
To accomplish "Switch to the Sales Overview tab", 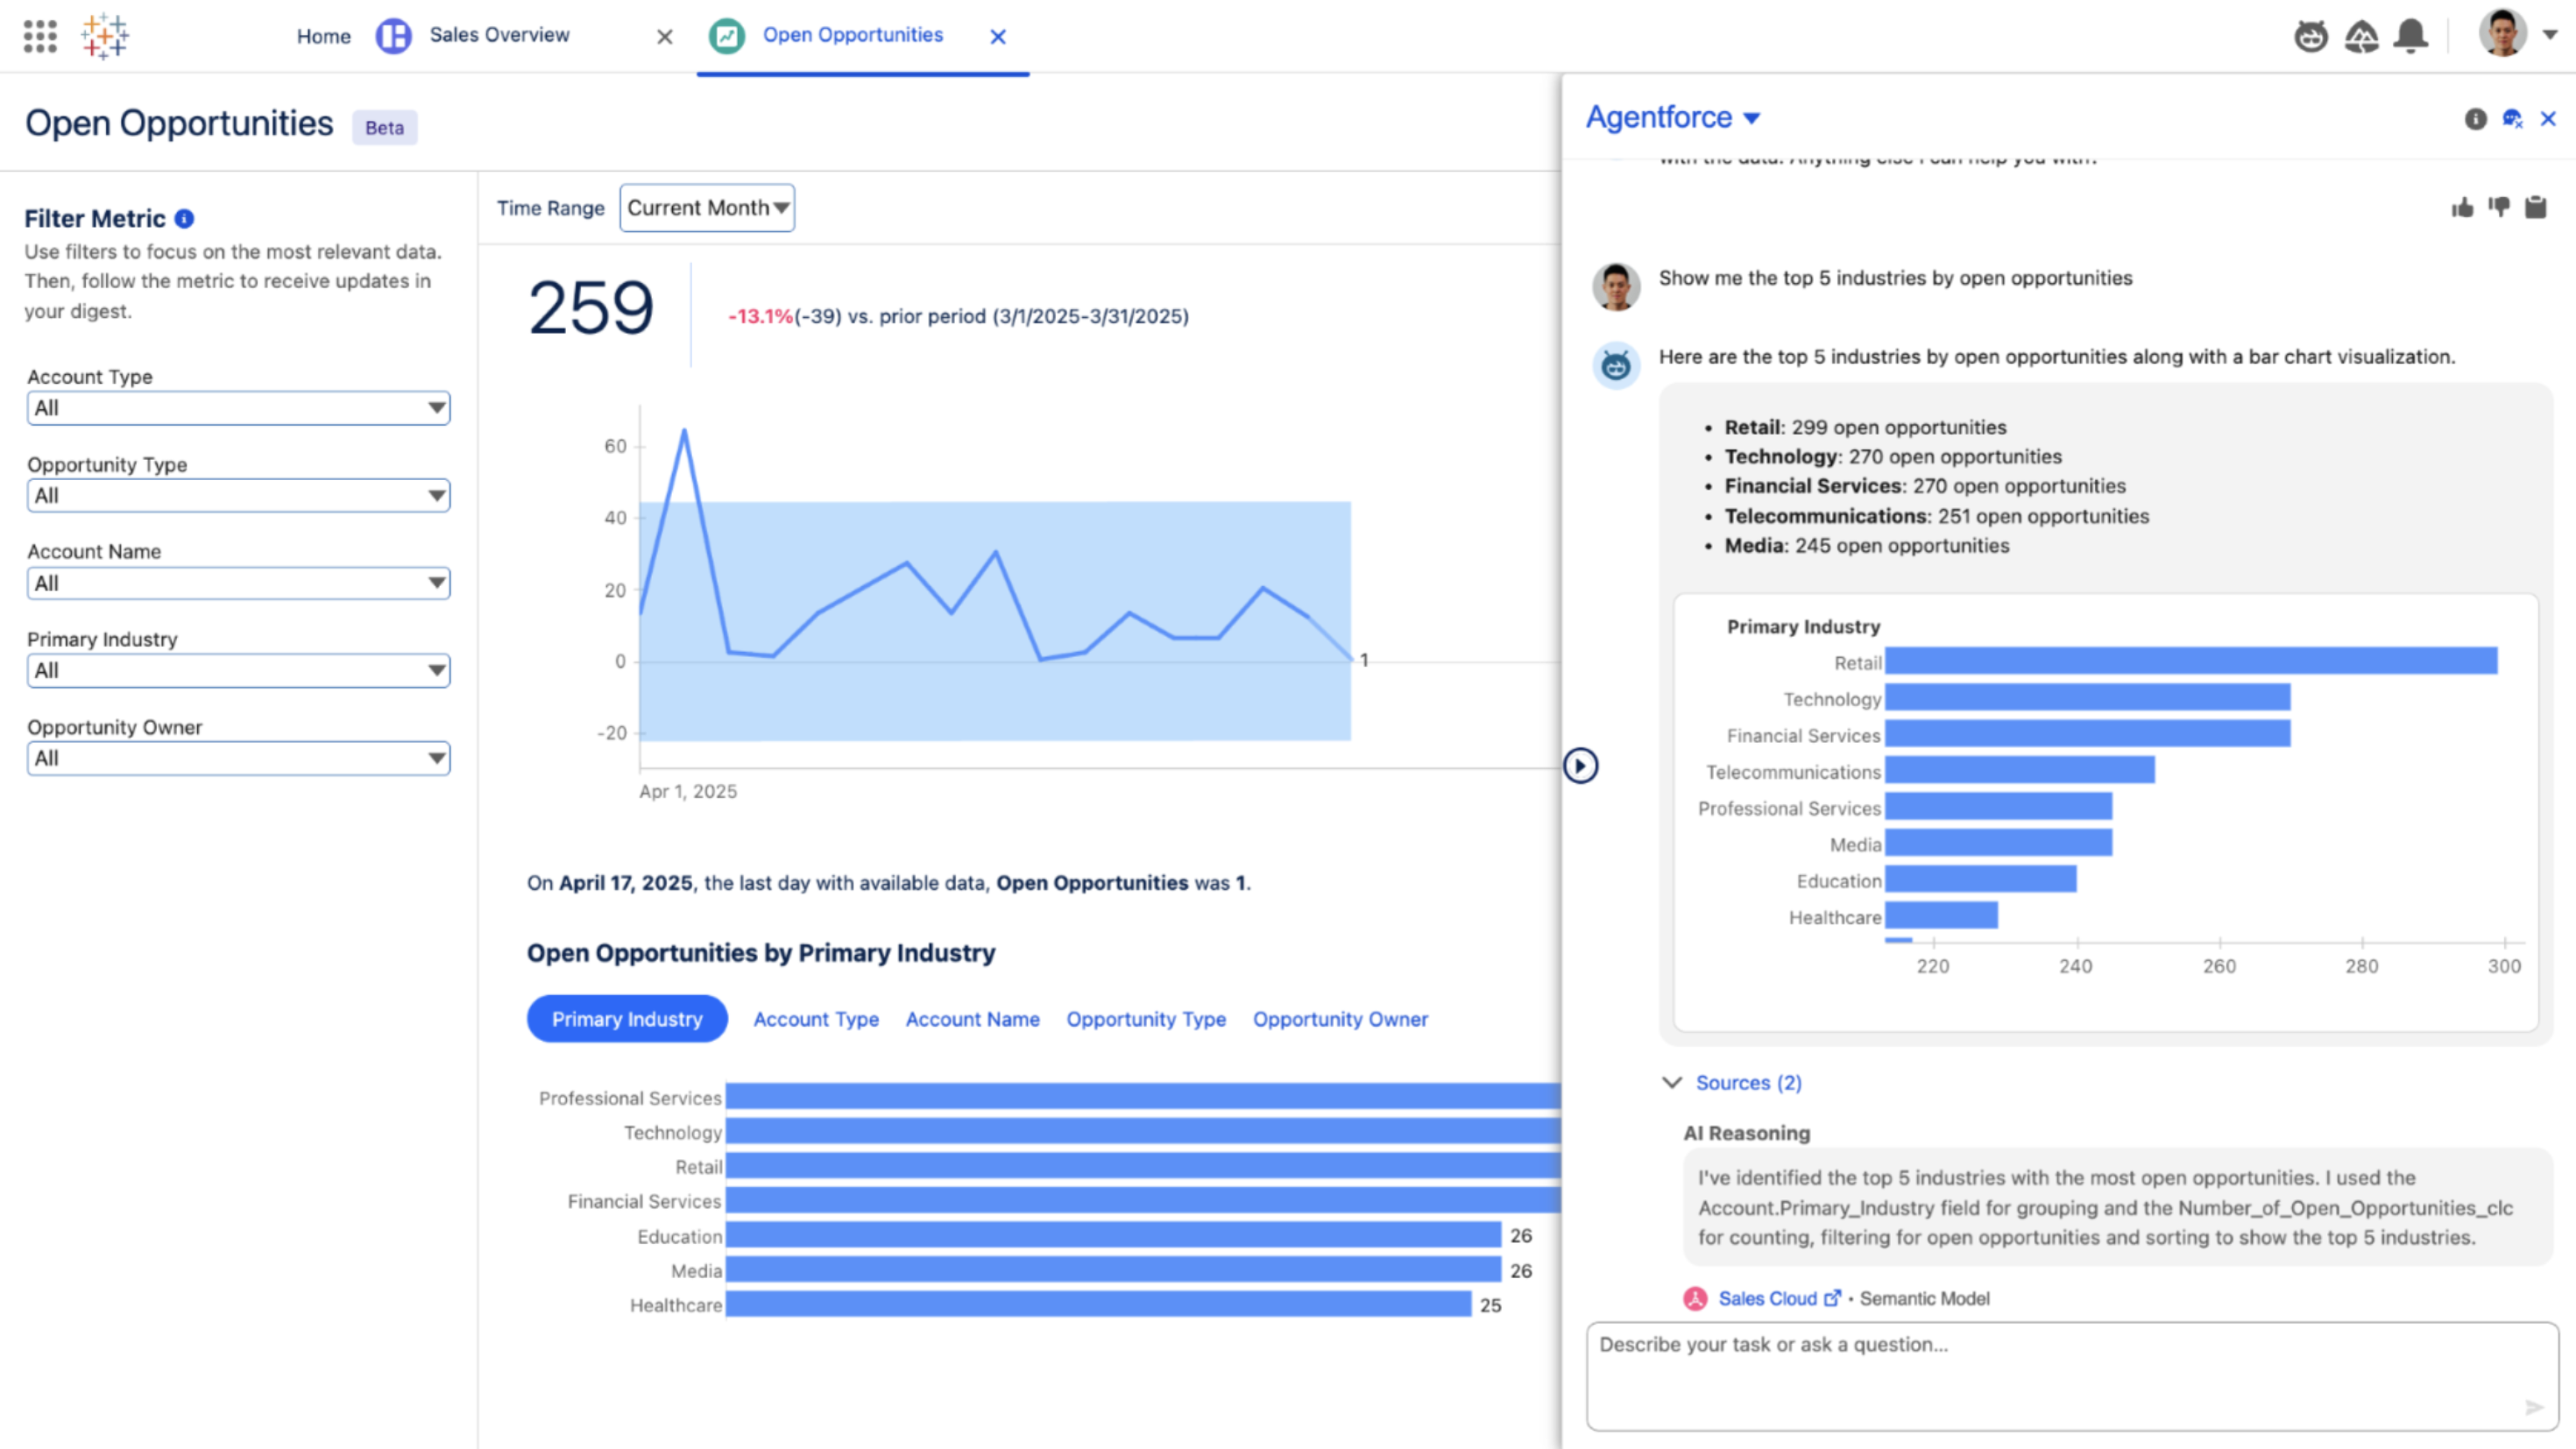I will [498, 36].
